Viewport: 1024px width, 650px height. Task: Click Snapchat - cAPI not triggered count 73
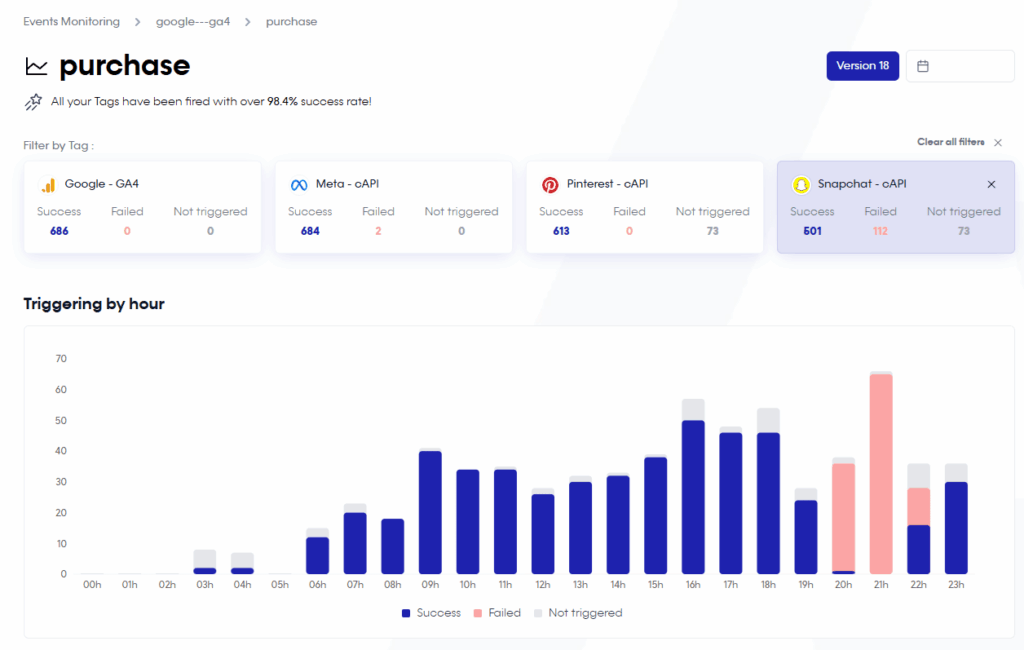point(963,231)
